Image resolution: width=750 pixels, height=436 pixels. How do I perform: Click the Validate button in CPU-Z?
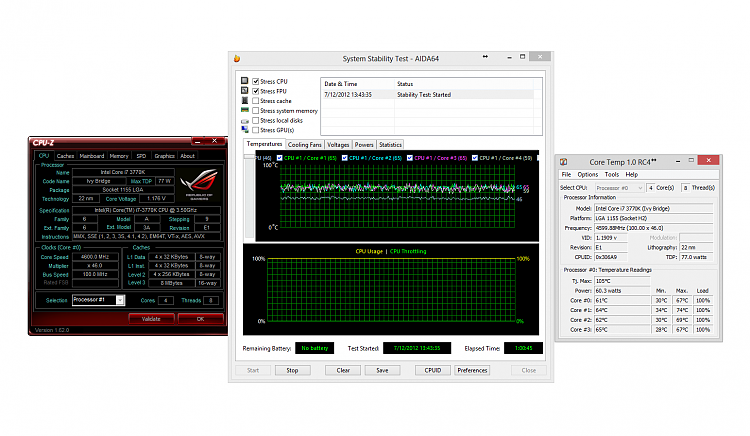tap(151, 319)
